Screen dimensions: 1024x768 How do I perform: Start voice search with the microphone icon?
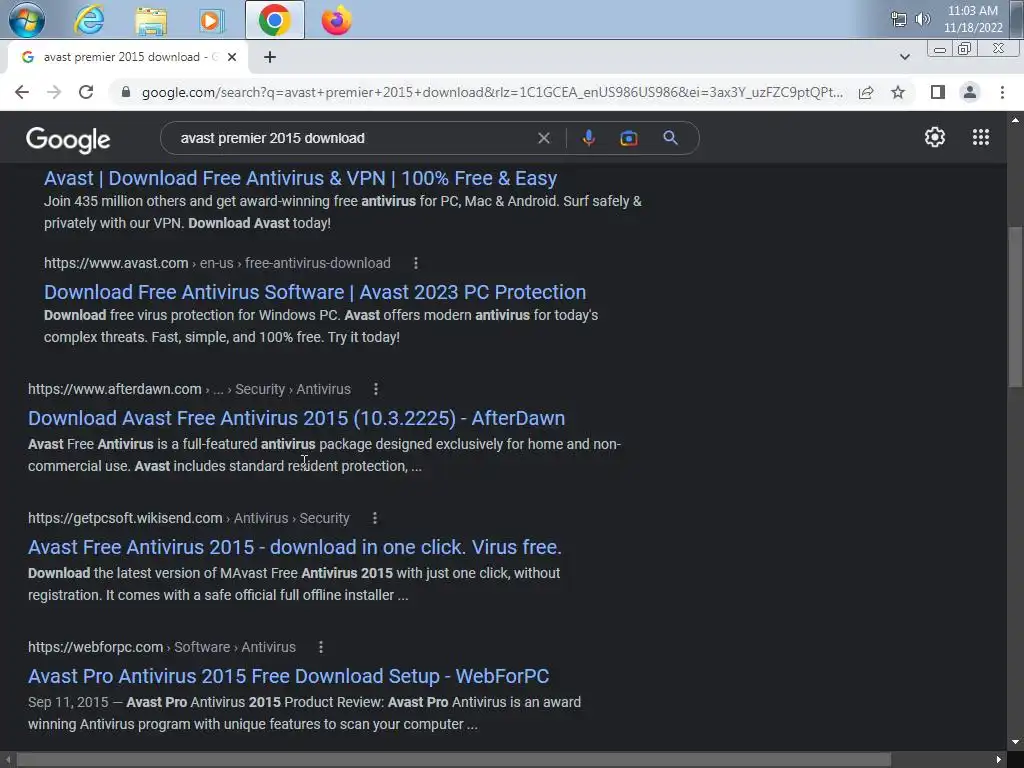pos(588,138)
